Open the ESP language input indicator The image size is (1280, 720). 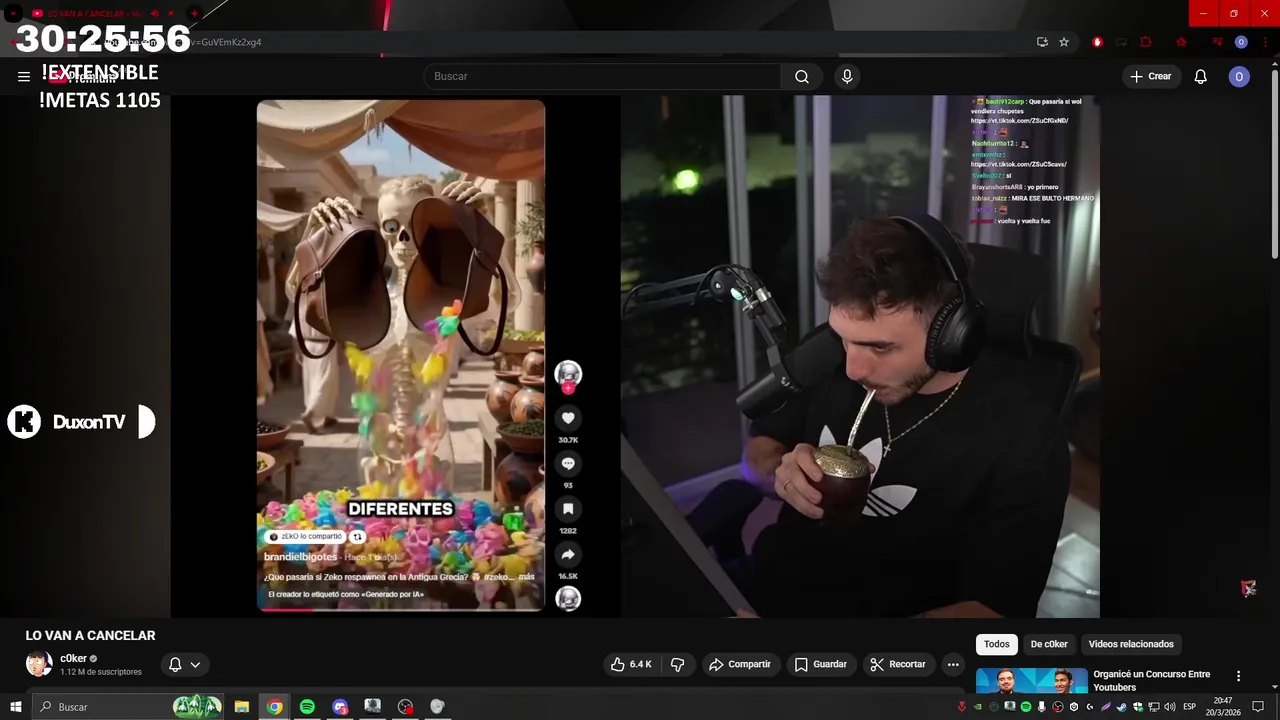(x=1190, y=707)
